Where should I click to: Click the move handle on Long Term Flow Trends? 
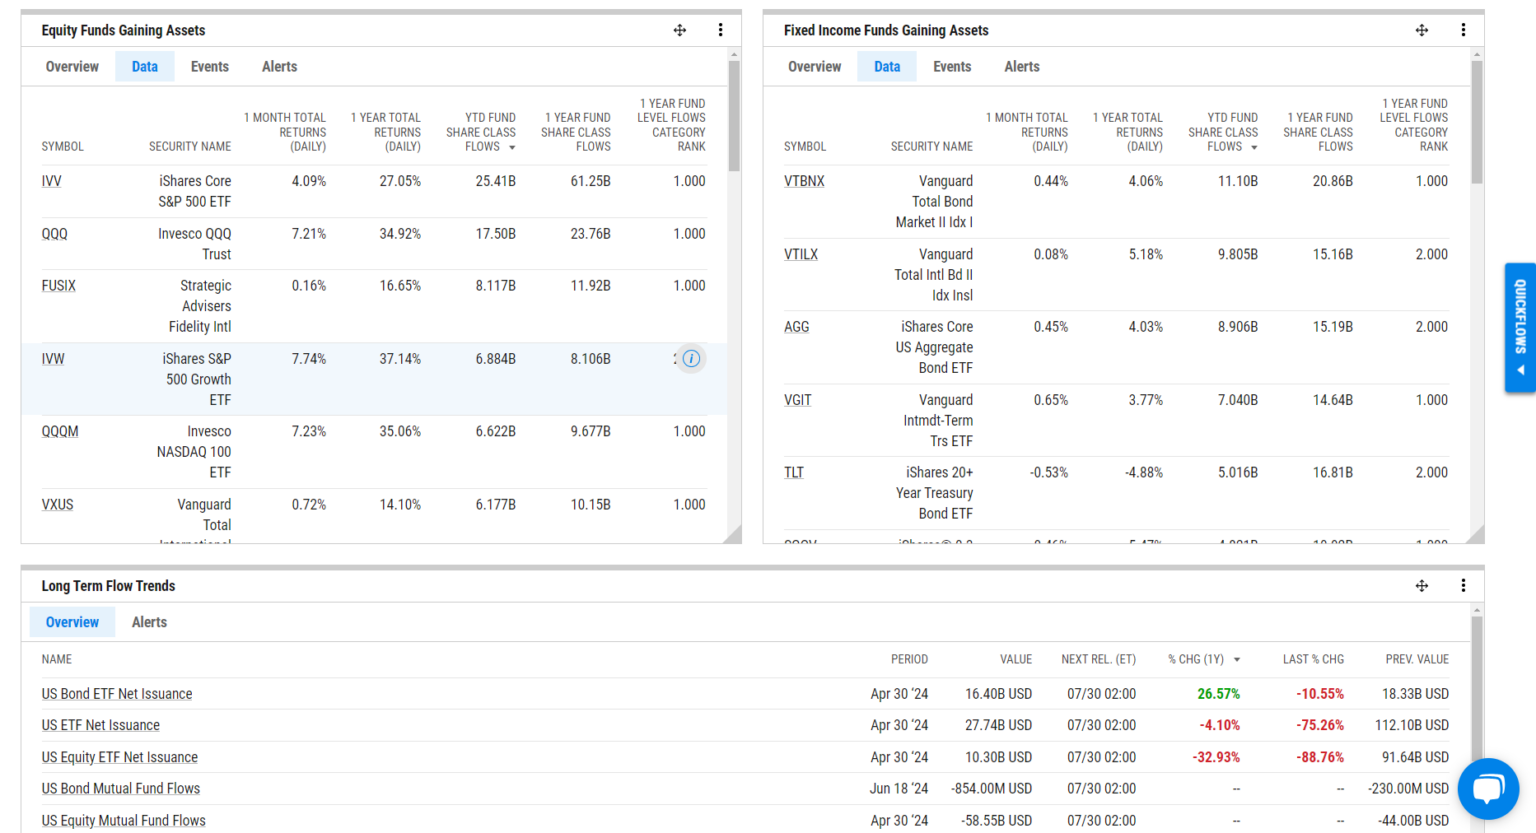pos(1421,585)
